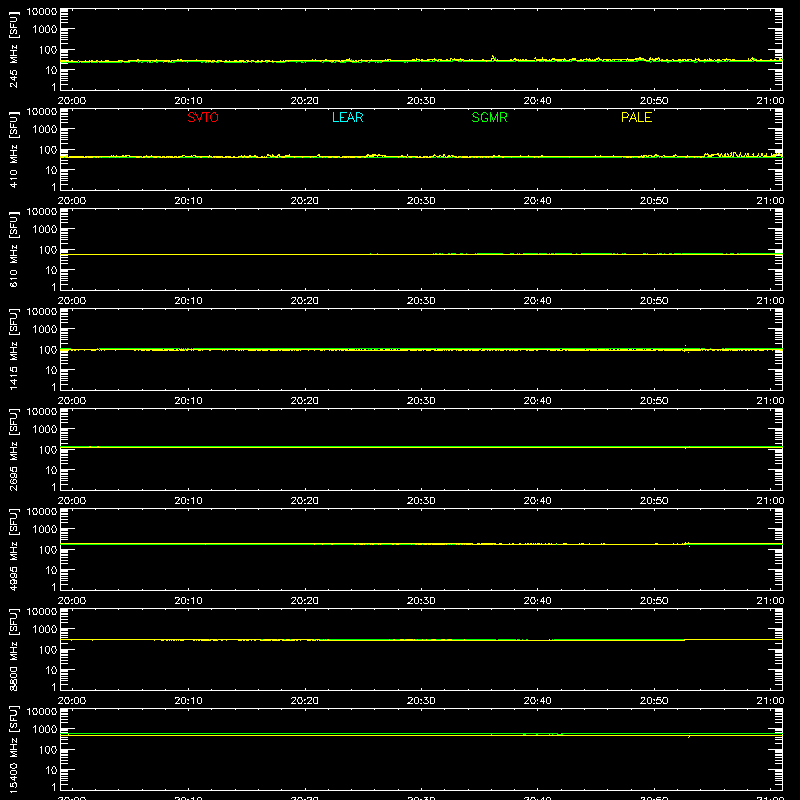This screenshot has height=800, width=800.
Task: Click the 10000 y-axis value on 4995 MHz plot
Action: pyautogui.click(x=42, y=512)
